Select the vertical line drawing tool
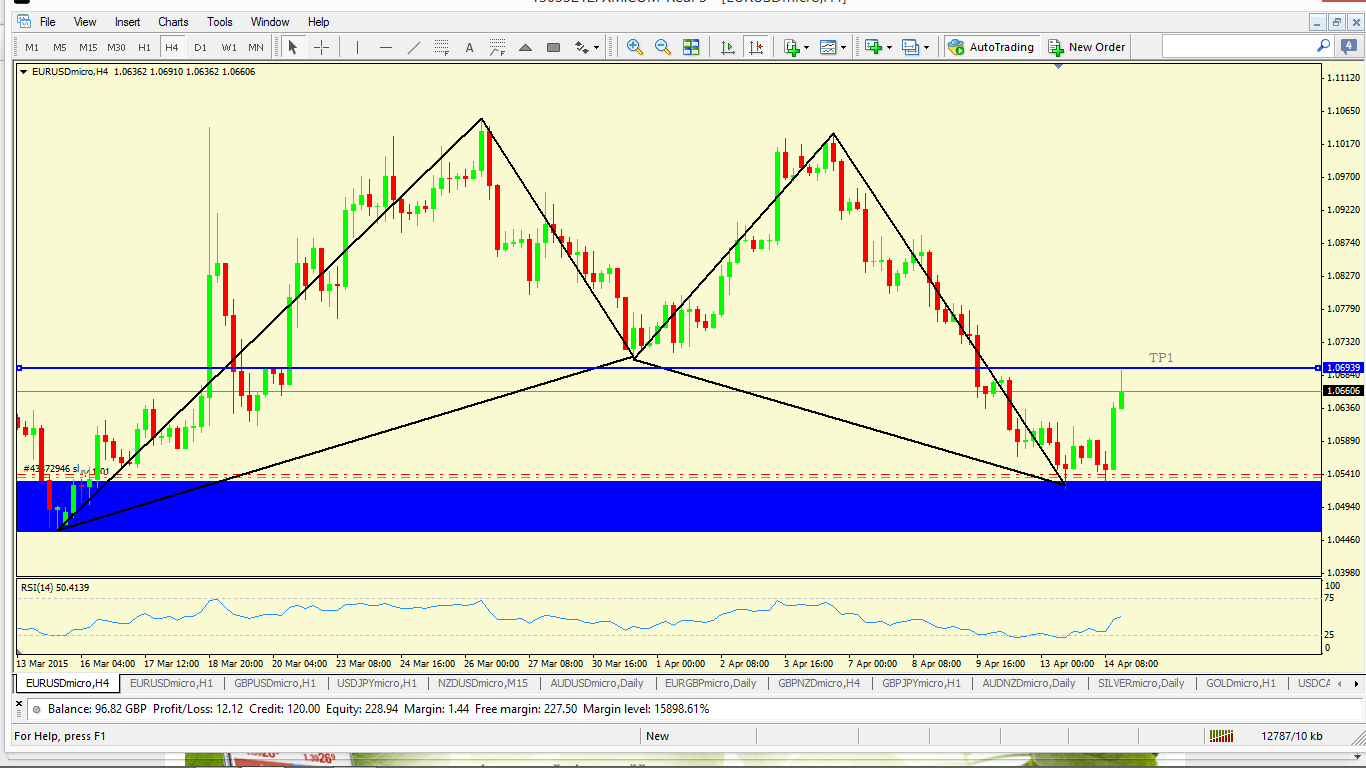The height and width of the screenshot is (768, 1366). tap(357, 47)
